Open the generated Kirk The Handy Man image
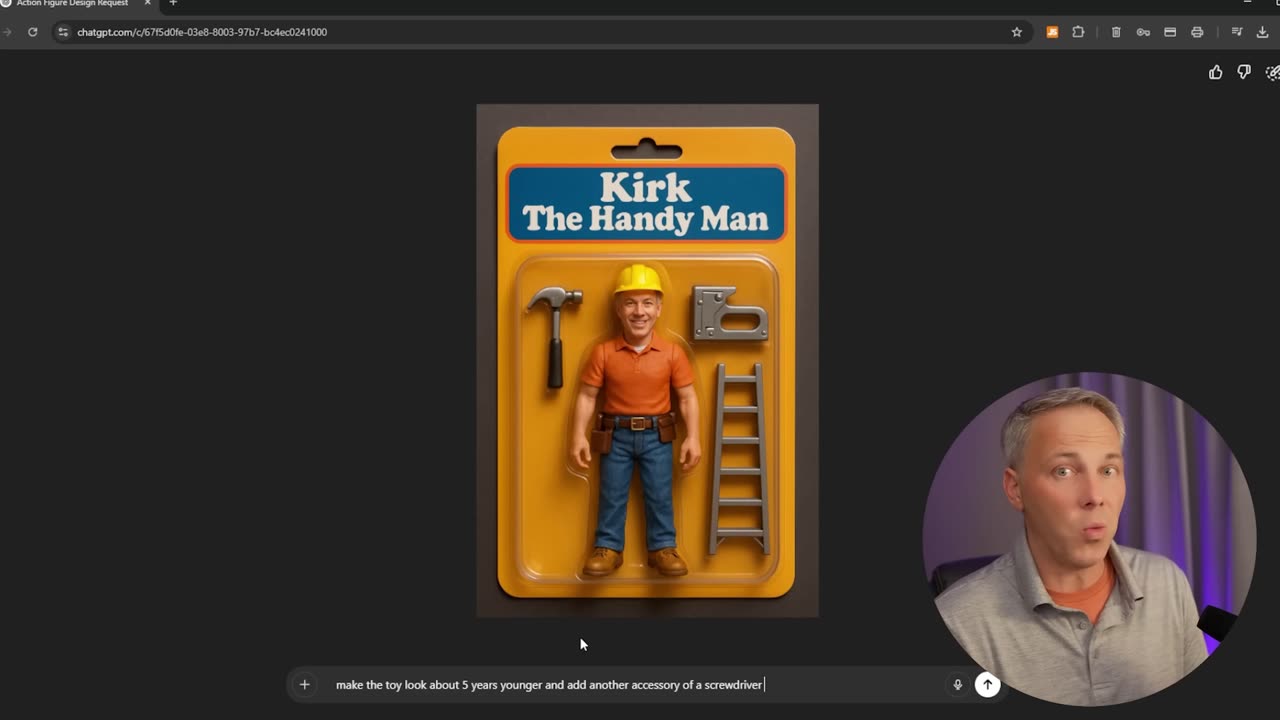Screen dimensions: 1280x720 click(x=647, y=360)
